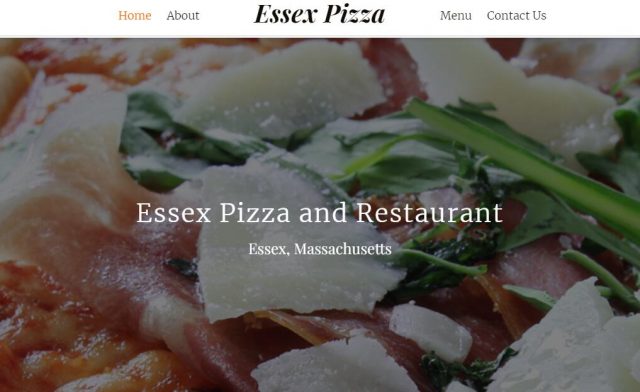Open the Home page link

click(x=135, y=16)
